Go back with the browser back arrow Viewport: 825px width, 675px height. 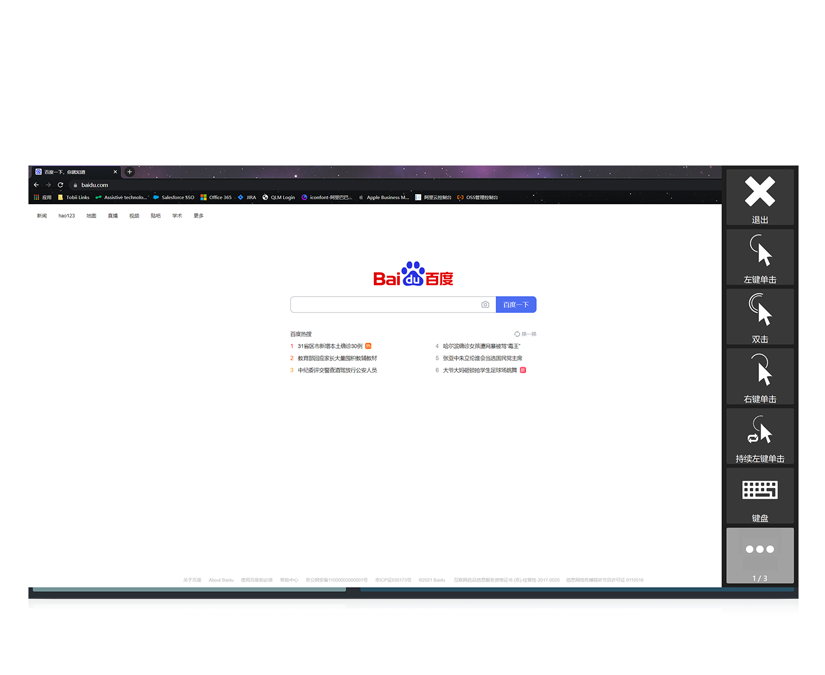(x=36, y=185)
